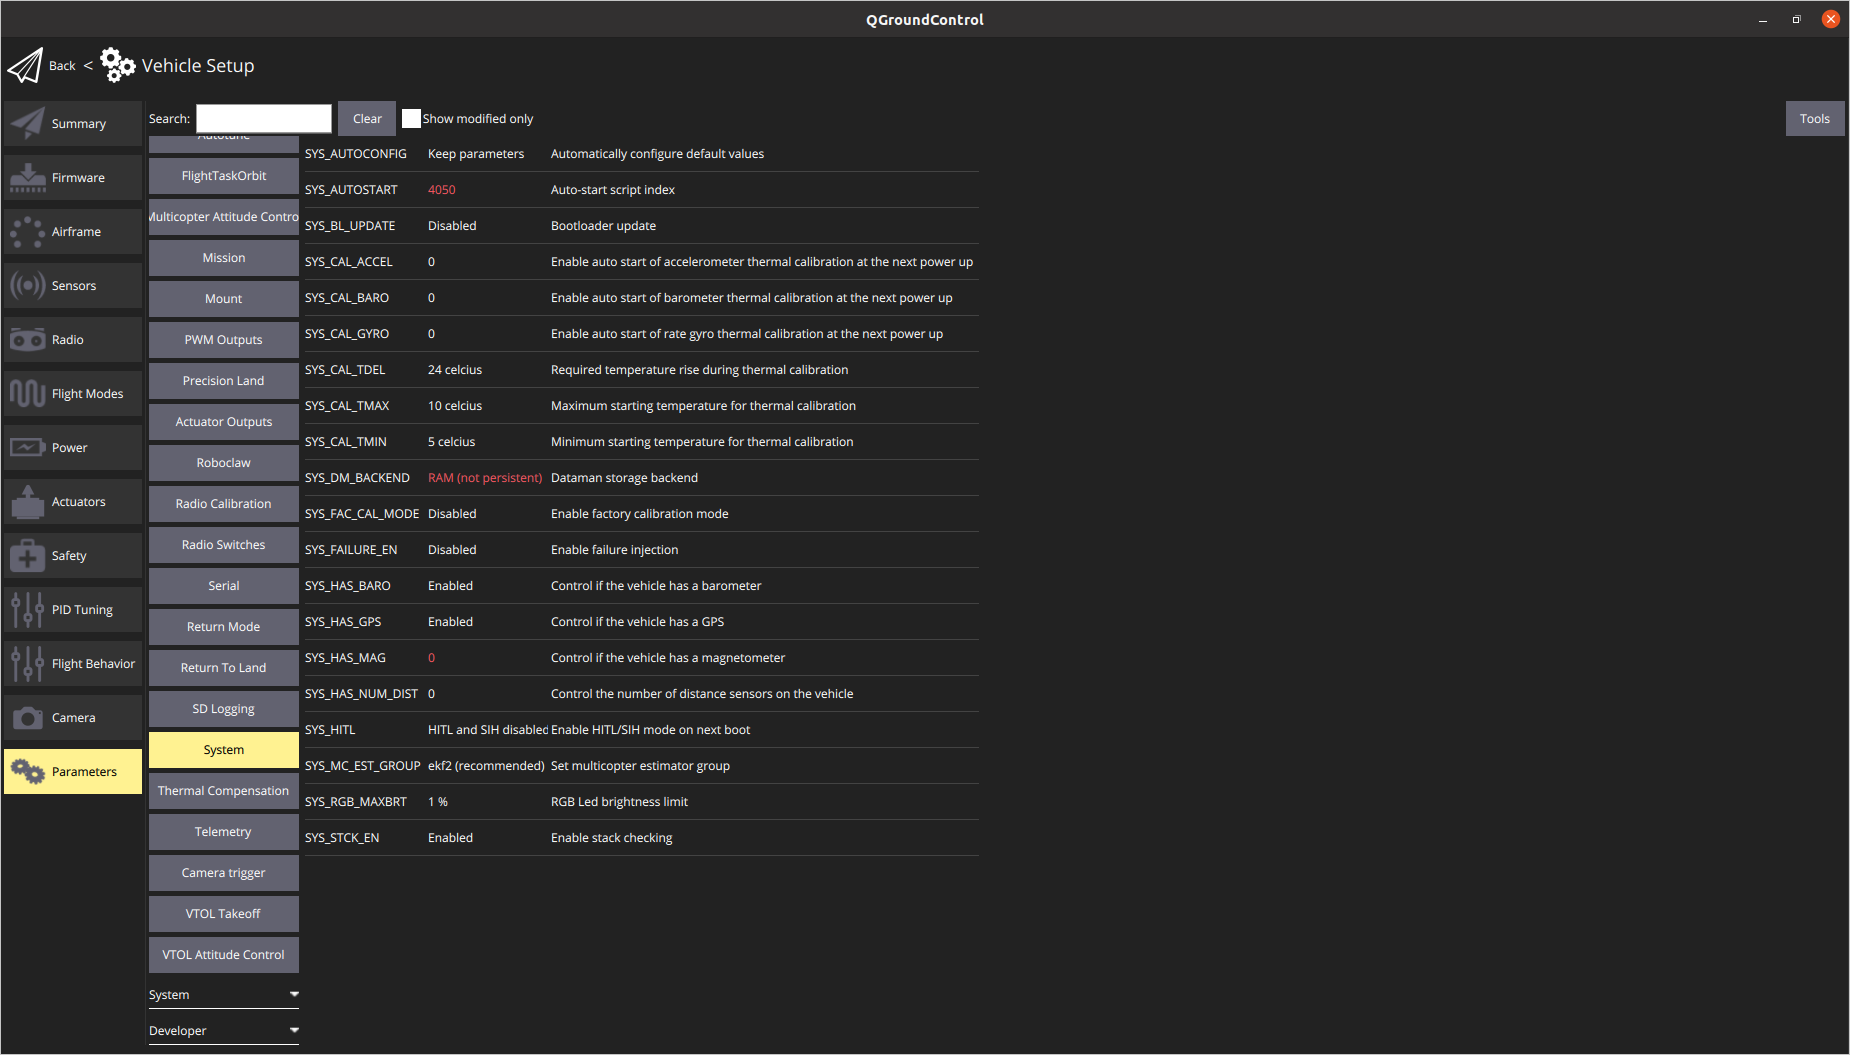Click the highlighted System group button
Image resolution: width=1850 pixels, height=1055 pixels.
pyautogui.click(x=224, y=750)
